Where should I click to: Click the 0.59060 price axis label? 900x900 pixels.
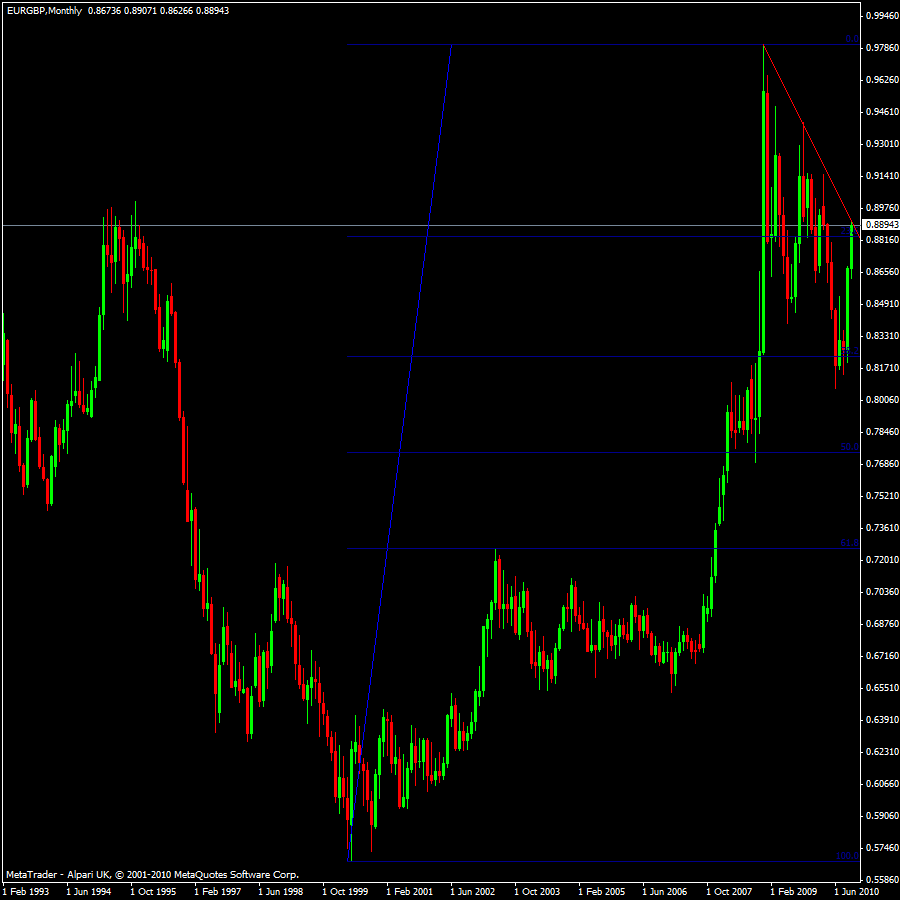pyautogui.click(x=882, y=816)
